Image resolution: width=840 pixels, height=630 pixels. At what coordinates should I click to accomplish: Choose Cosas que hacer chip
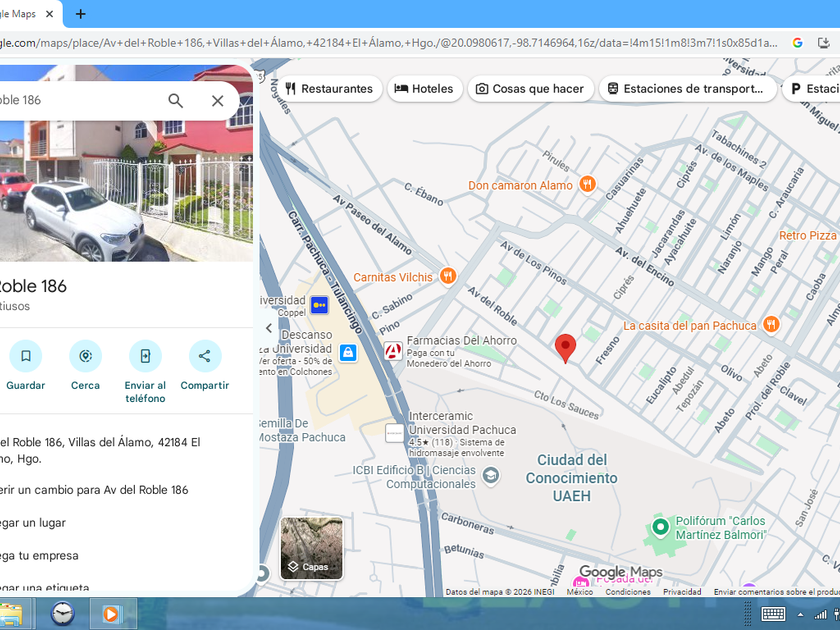click(531, 88)
